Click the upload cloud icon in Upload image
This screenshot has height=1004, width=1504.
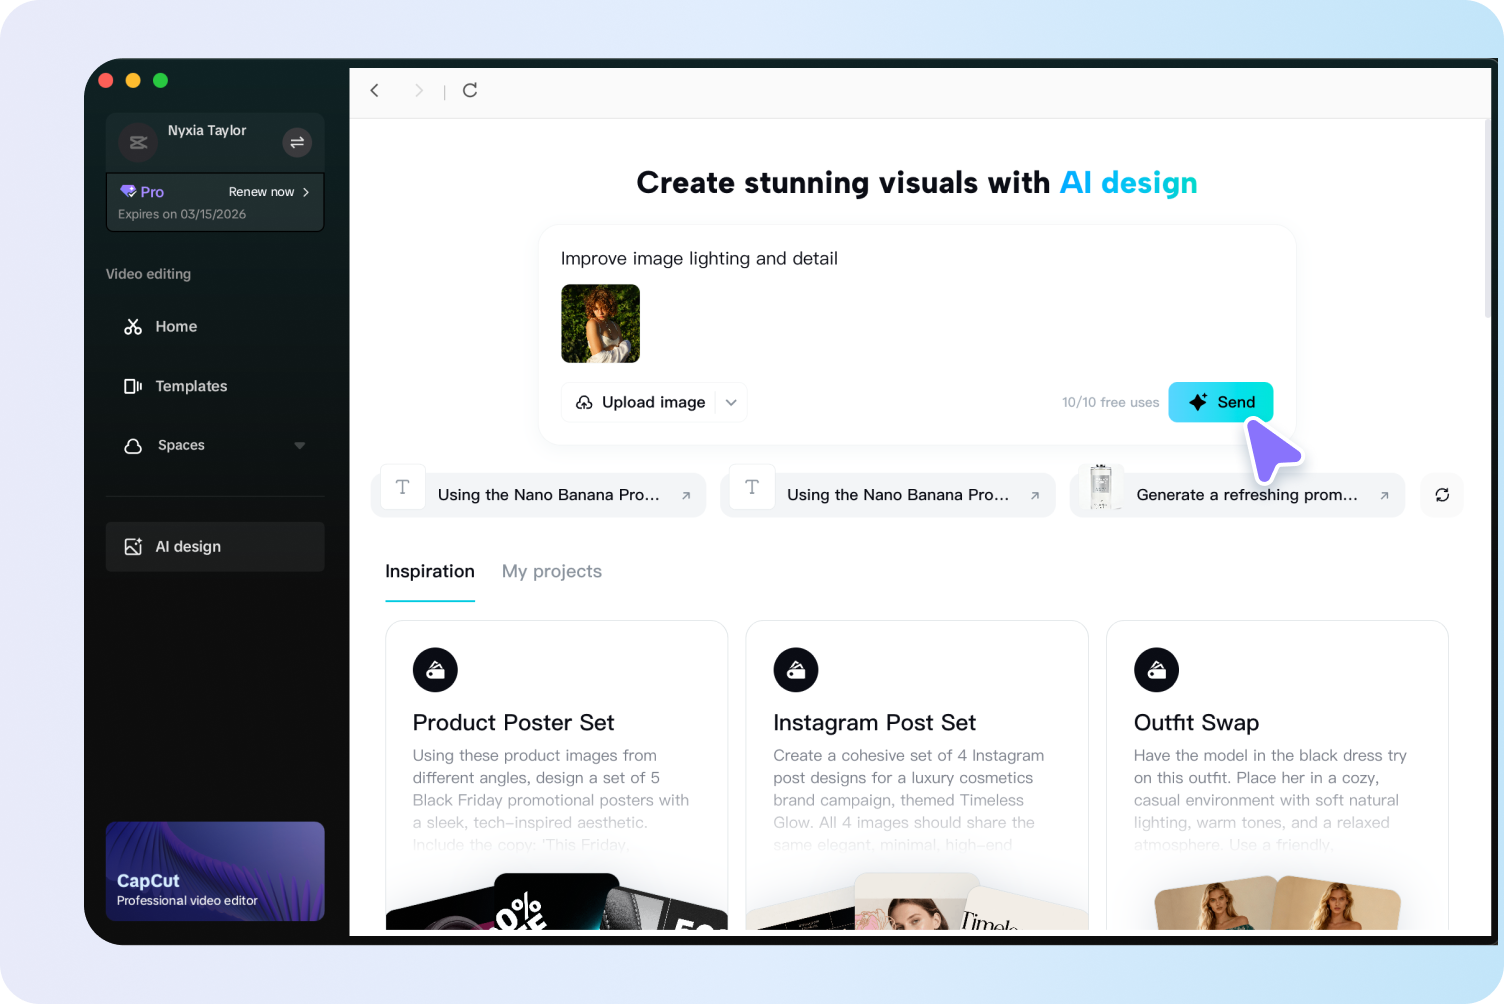tap(584, 402)
